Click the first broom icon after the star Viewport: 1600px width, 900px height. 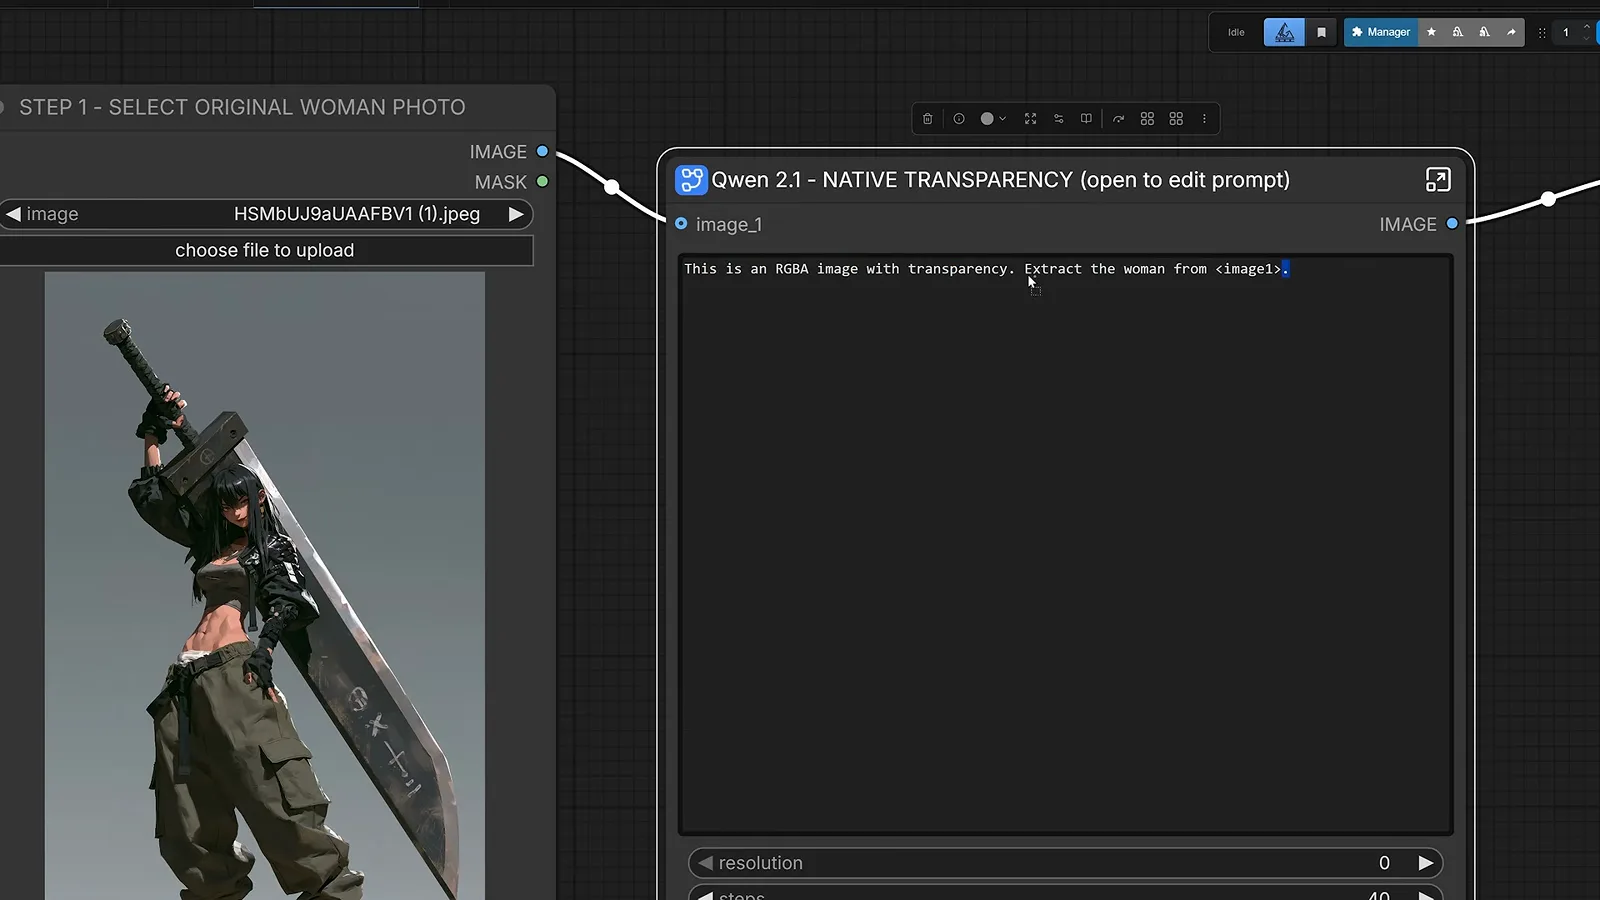tap(1458, 32)
